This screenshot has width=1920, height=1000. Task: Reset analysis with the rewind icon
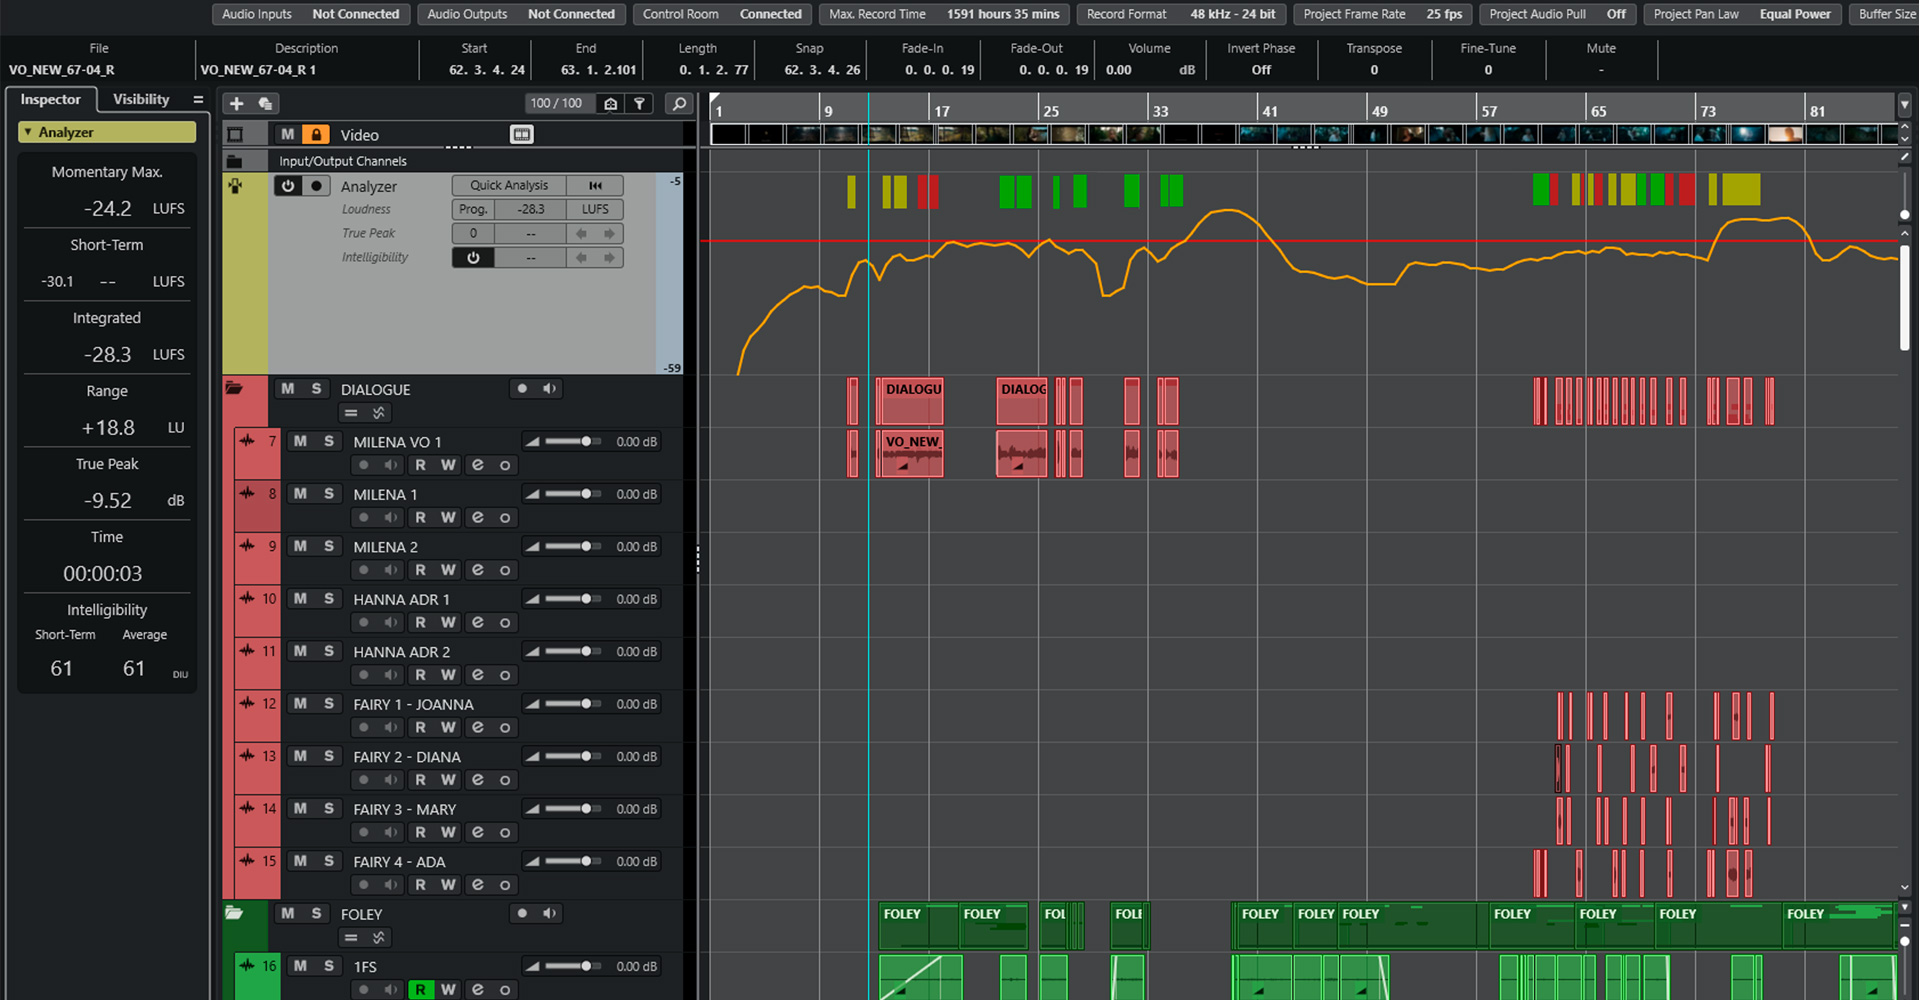(x=595, y=185)
